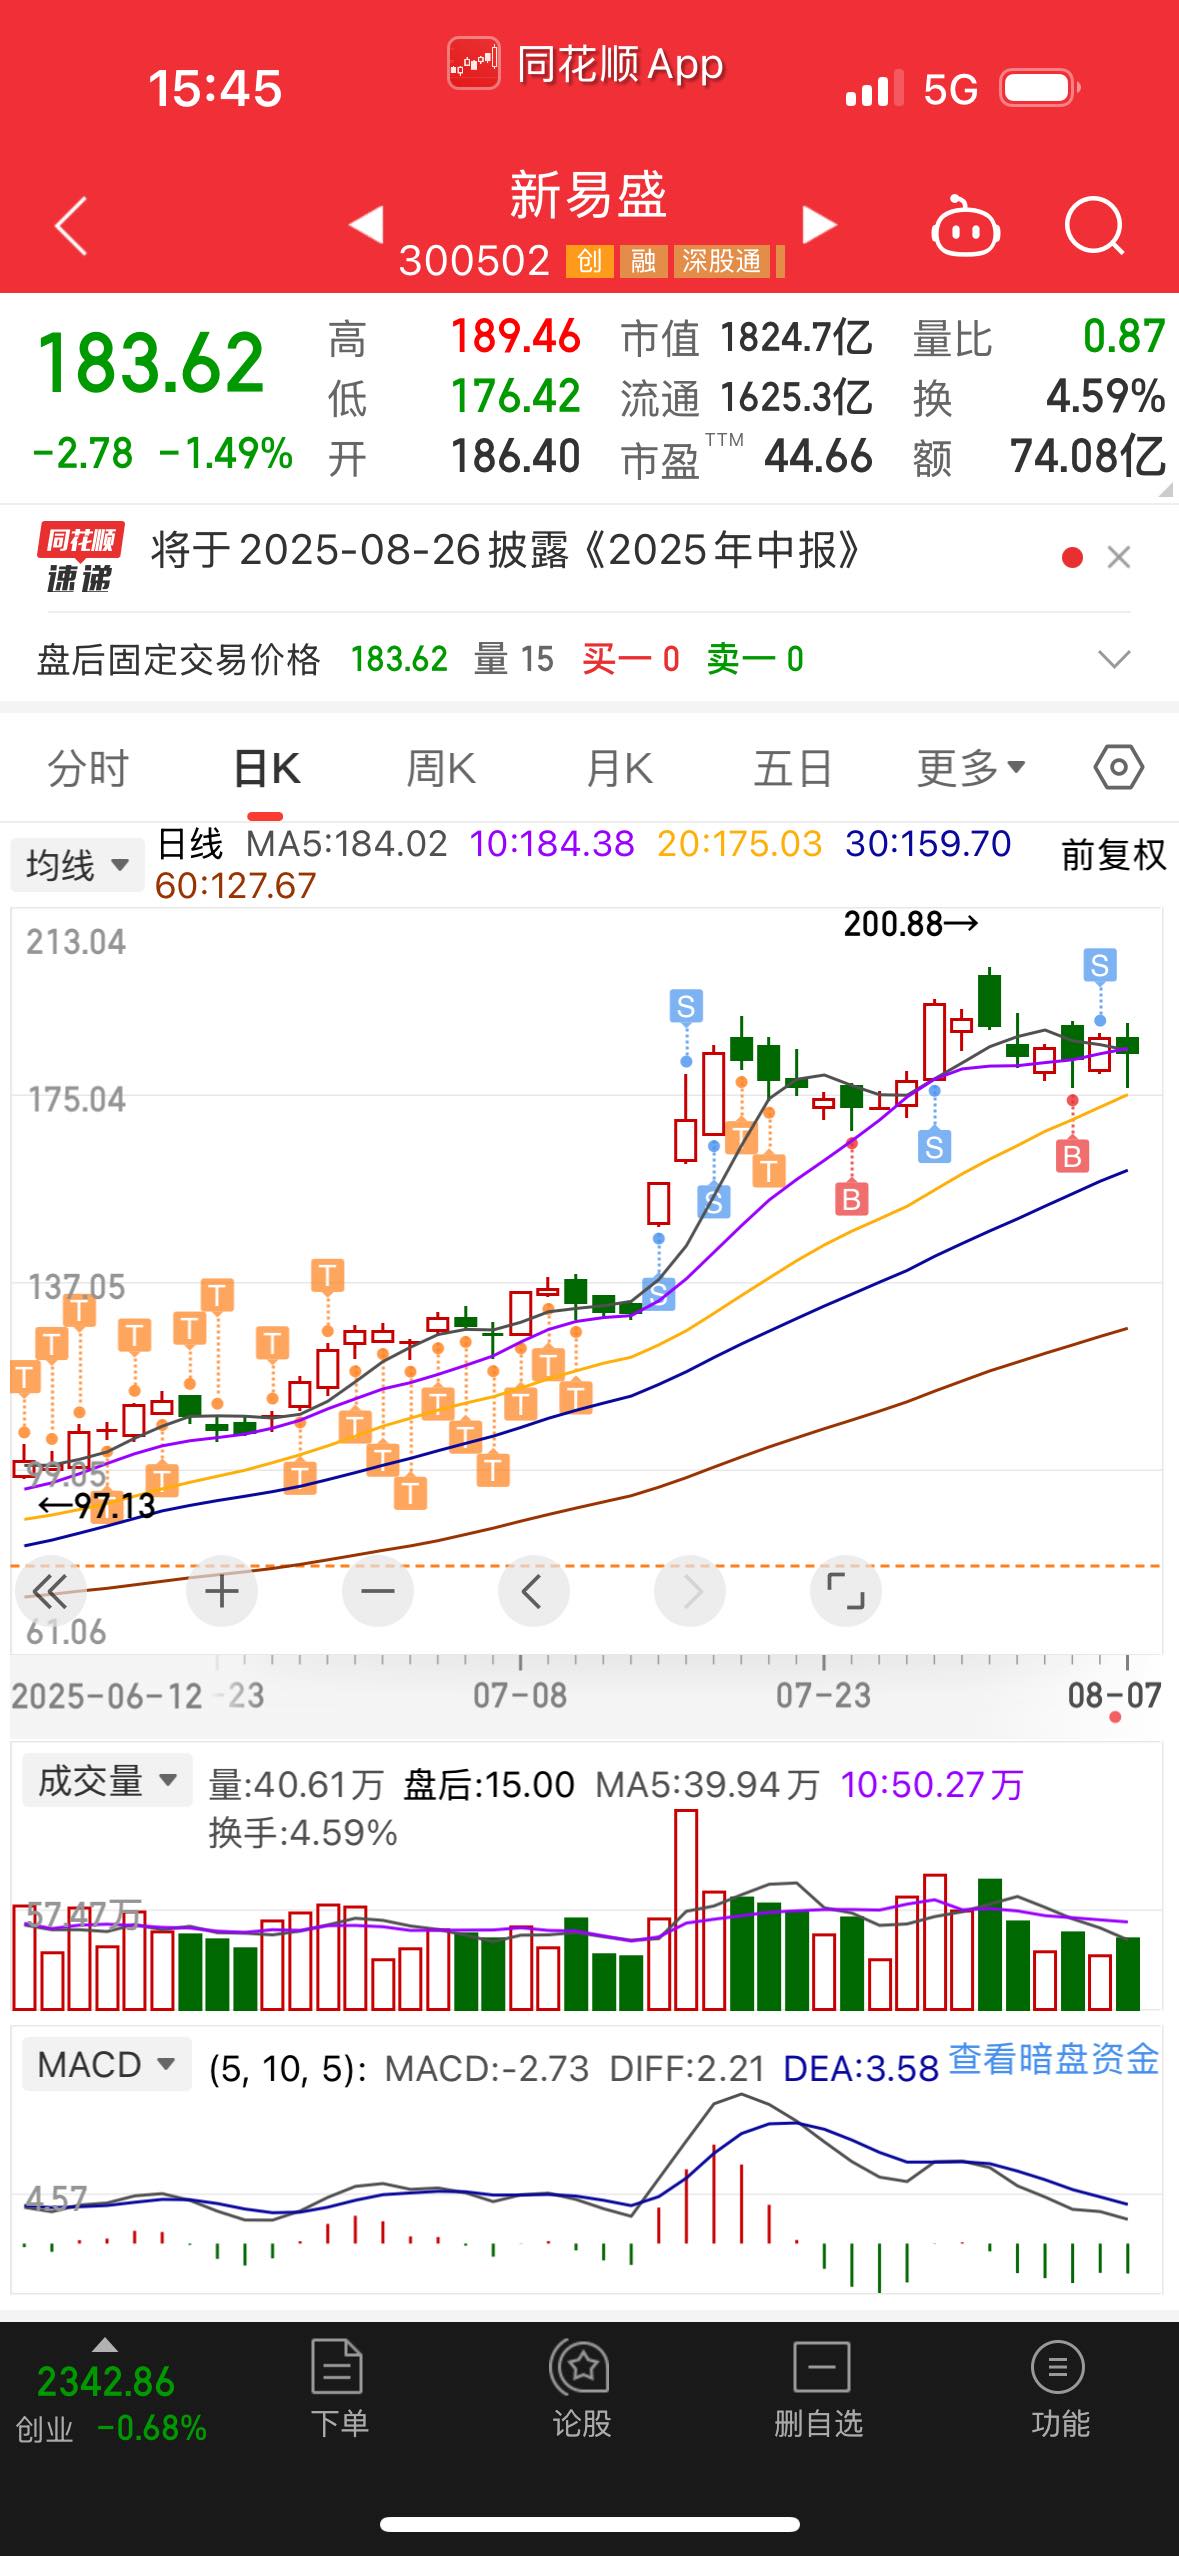Tap the 08-07 date label
The image size is (1179, 2556).
tap(1114, 1695)
